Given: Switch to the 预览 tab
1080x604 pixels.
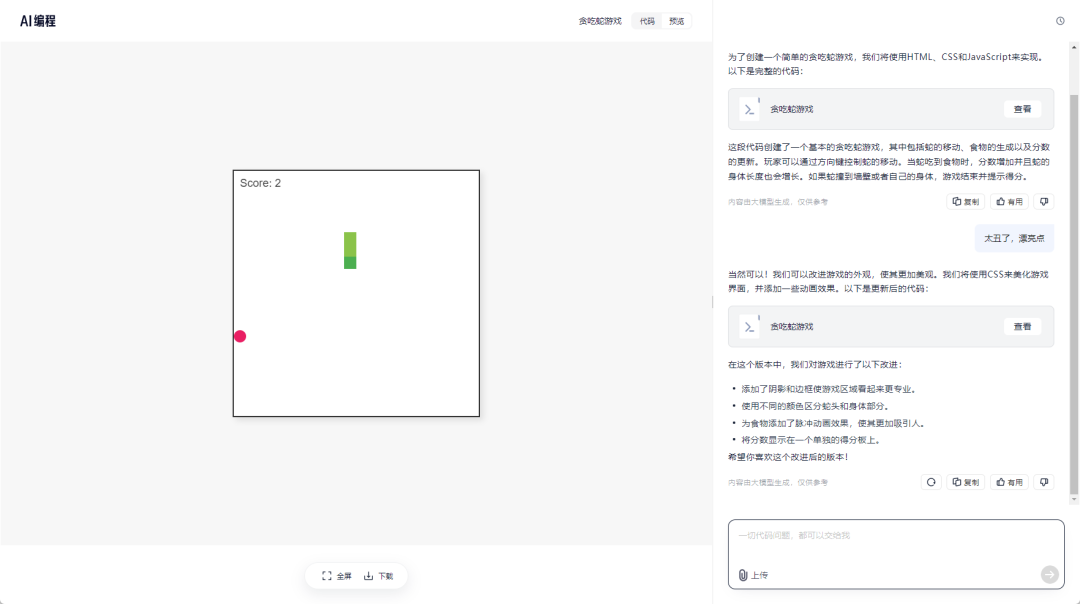Looking at the screenshot, I should point(676,21).
